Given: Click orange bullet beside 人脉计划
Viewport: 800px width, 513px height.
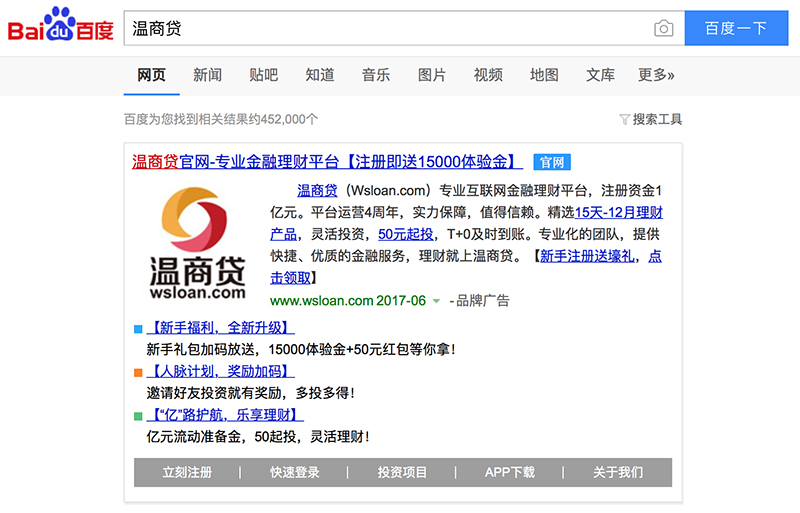Looking at the screenshot, I should pos(138,373).
